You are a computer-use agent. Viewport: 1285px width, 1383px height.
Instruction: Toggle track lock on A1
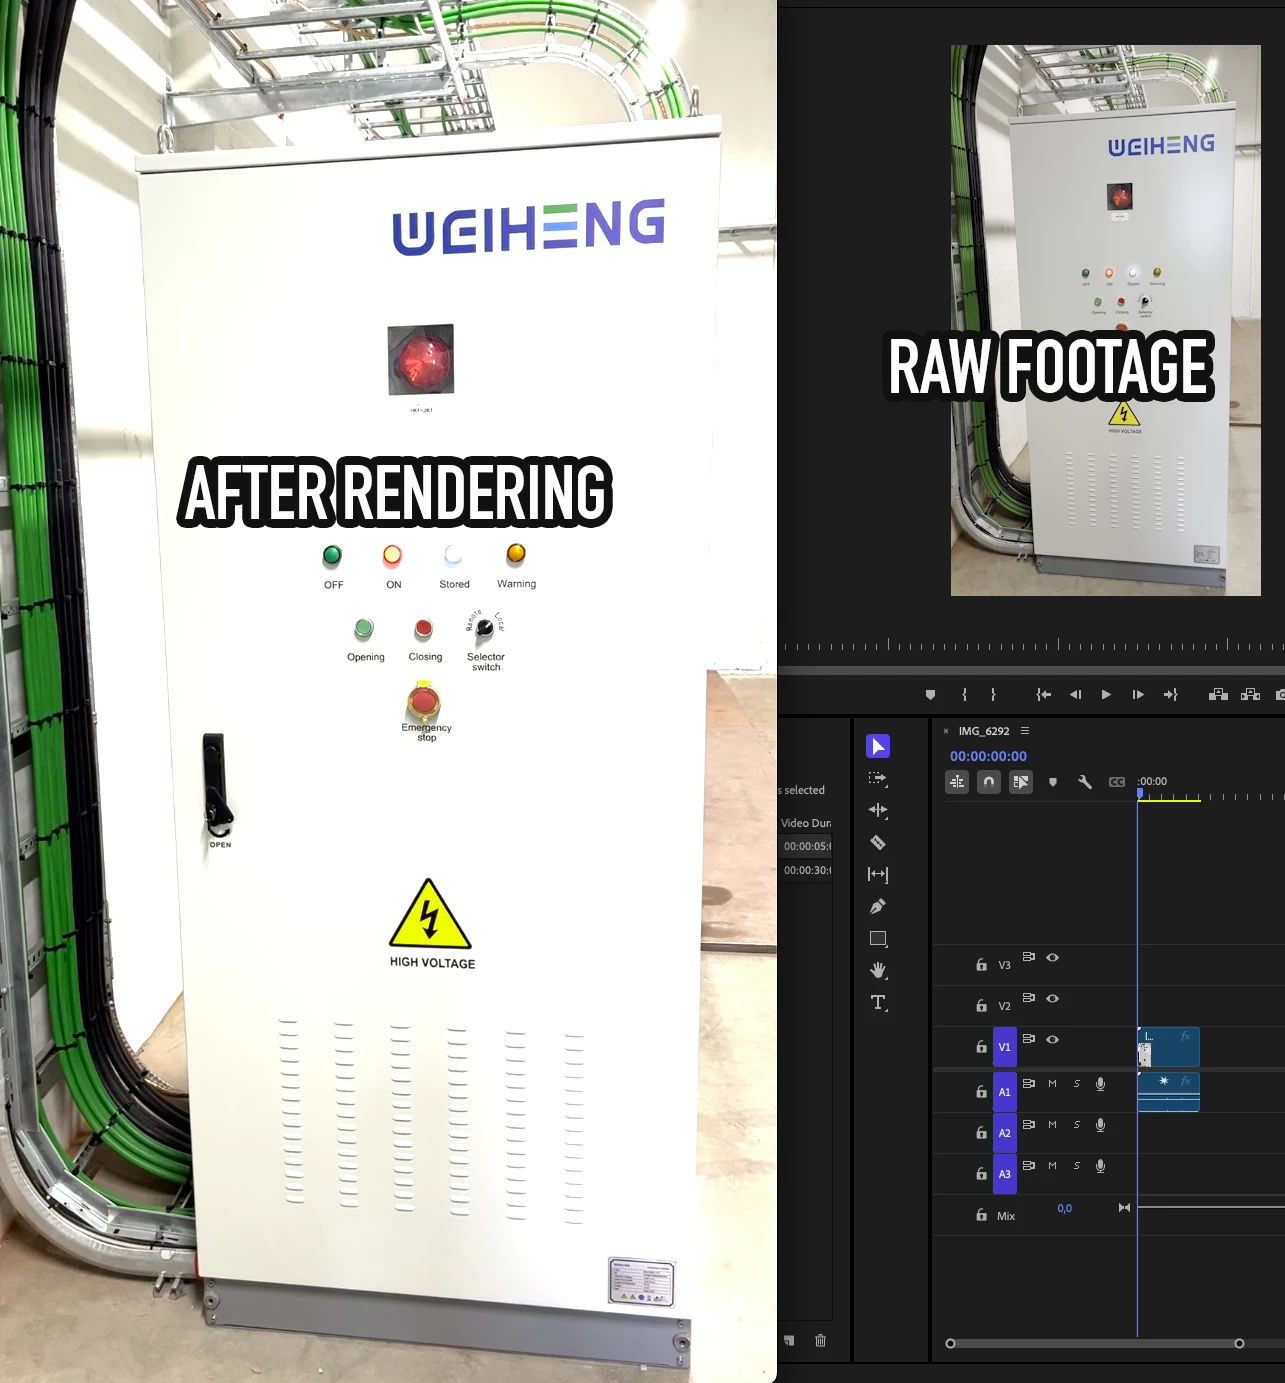[981, 1092]
